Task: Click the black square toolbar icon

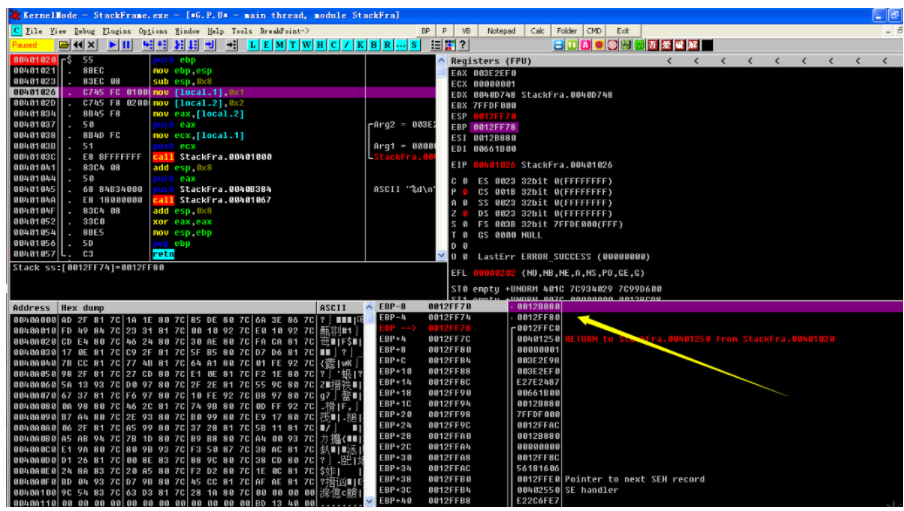Action: [x=707, y=45]
